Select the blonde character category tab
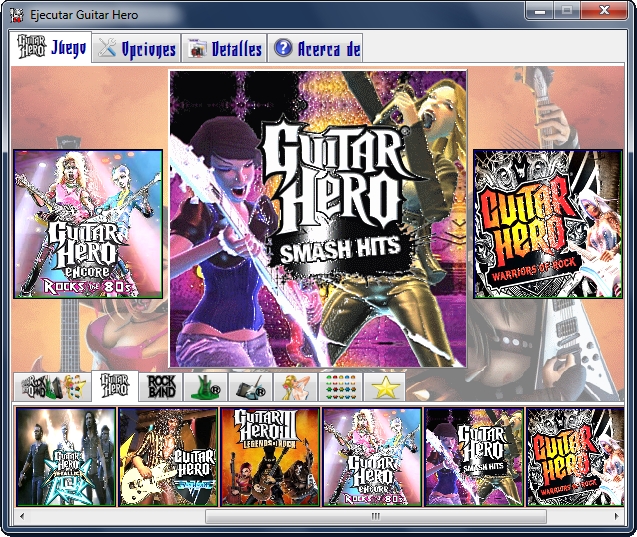Screen dimensions: 637x537 point(295,387)
